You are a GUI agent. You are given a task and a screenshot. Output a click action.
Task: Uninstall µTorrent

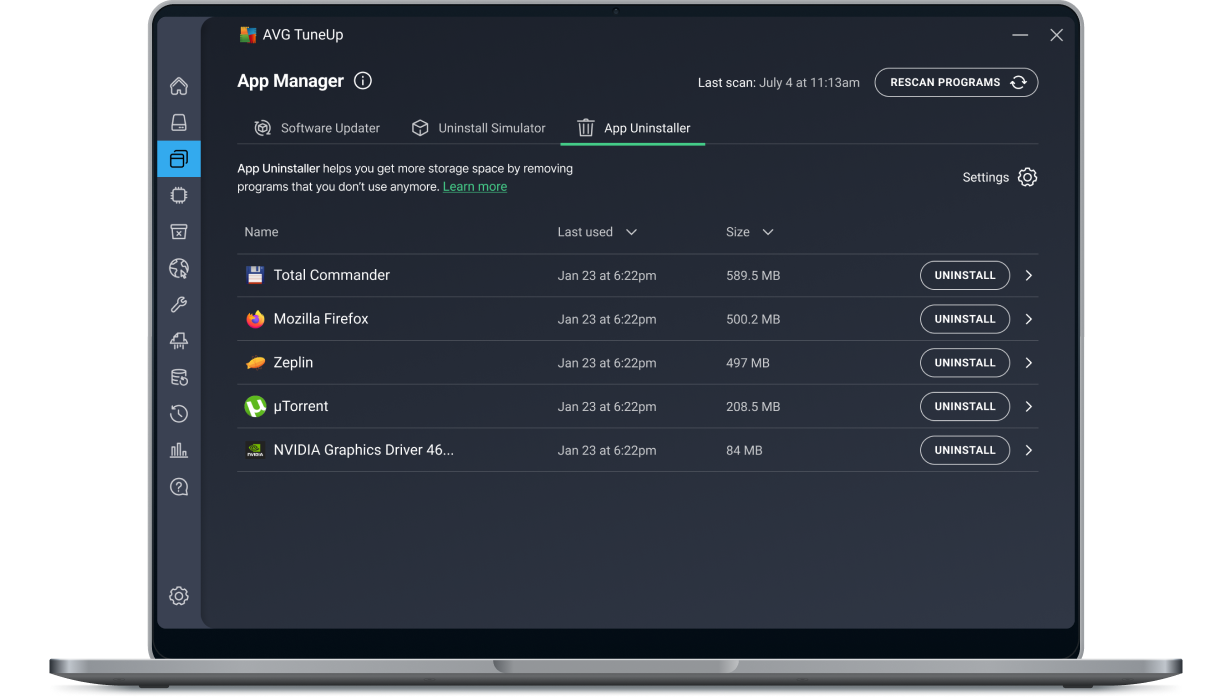click(x=965, y=406)
